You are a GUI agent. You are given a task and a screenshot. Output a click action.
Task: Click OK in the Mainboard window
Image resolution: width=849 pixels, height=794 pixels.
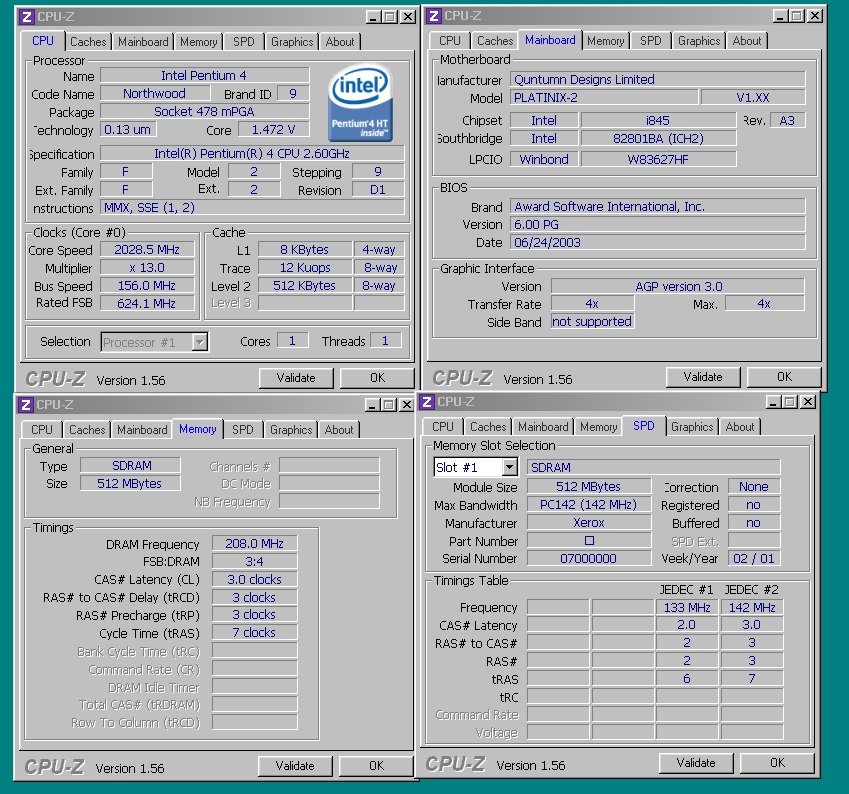coord(784,377)
